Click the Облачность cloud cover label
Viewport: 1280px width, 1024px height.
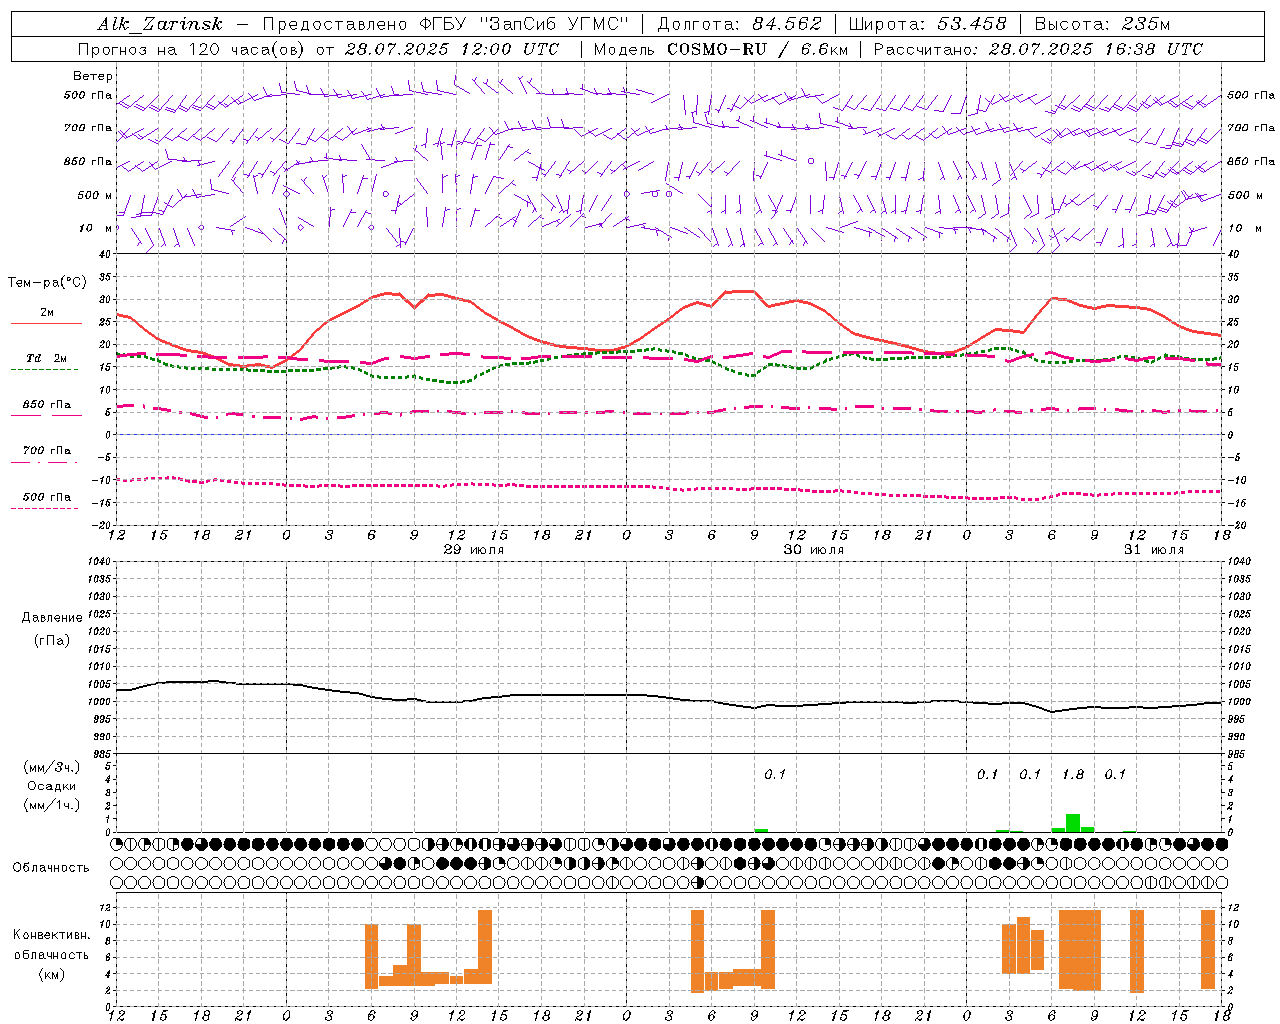pyautogui.click(x=51, y=868)
